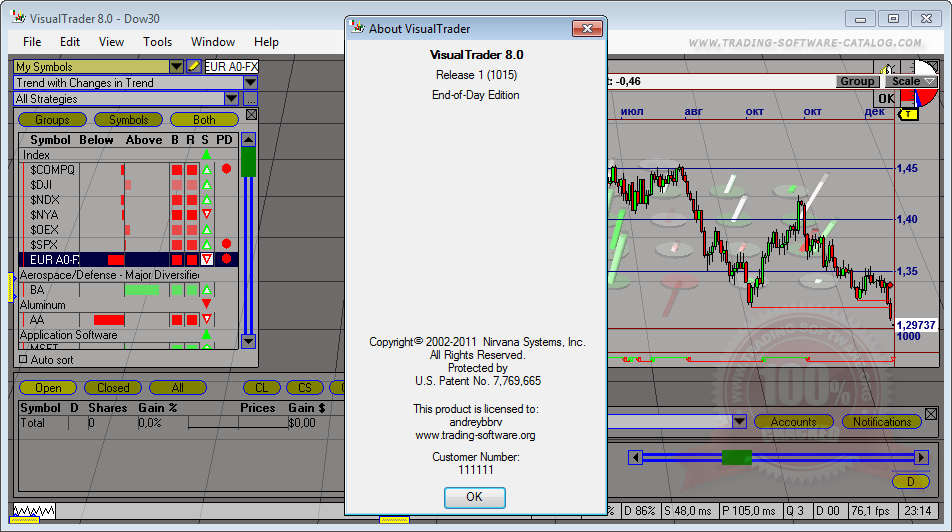Viewport: 952px width, 532px height.
Task: Click the Notifications button
Action: click(x=881, y=422)
